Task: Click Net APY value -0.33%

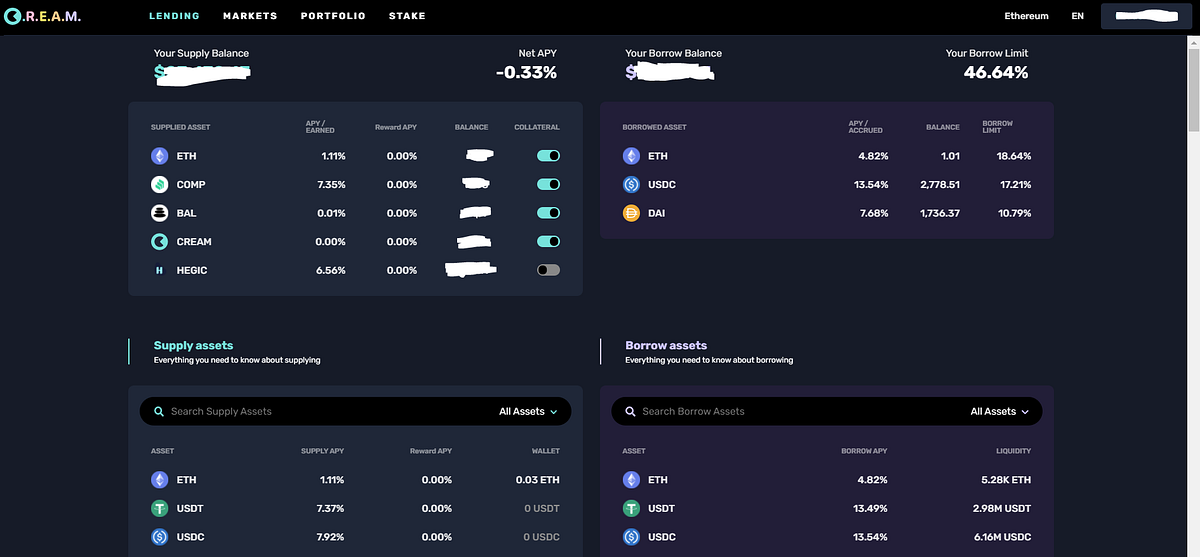Action: pyautogui.click(x=526, y=72)
